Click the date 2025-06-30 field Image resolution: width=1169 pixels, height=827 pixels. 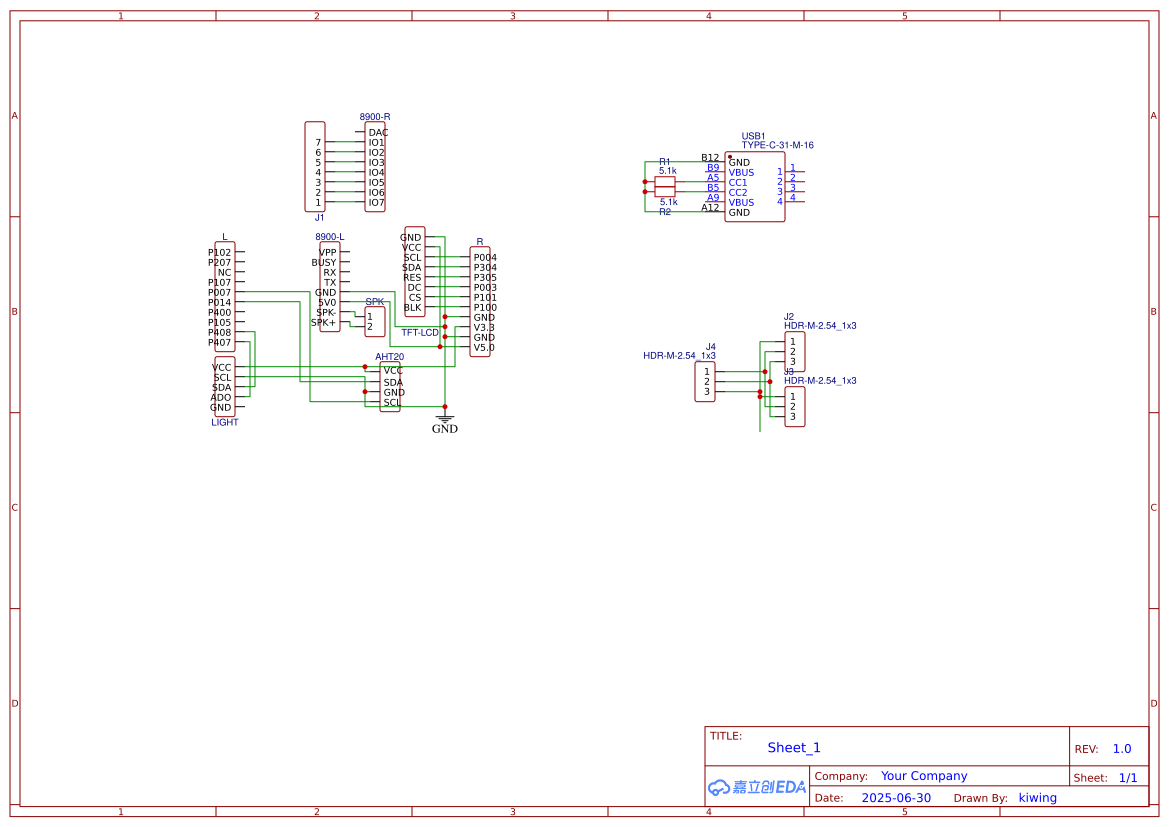pyautogui.click(x=896, y=798)
